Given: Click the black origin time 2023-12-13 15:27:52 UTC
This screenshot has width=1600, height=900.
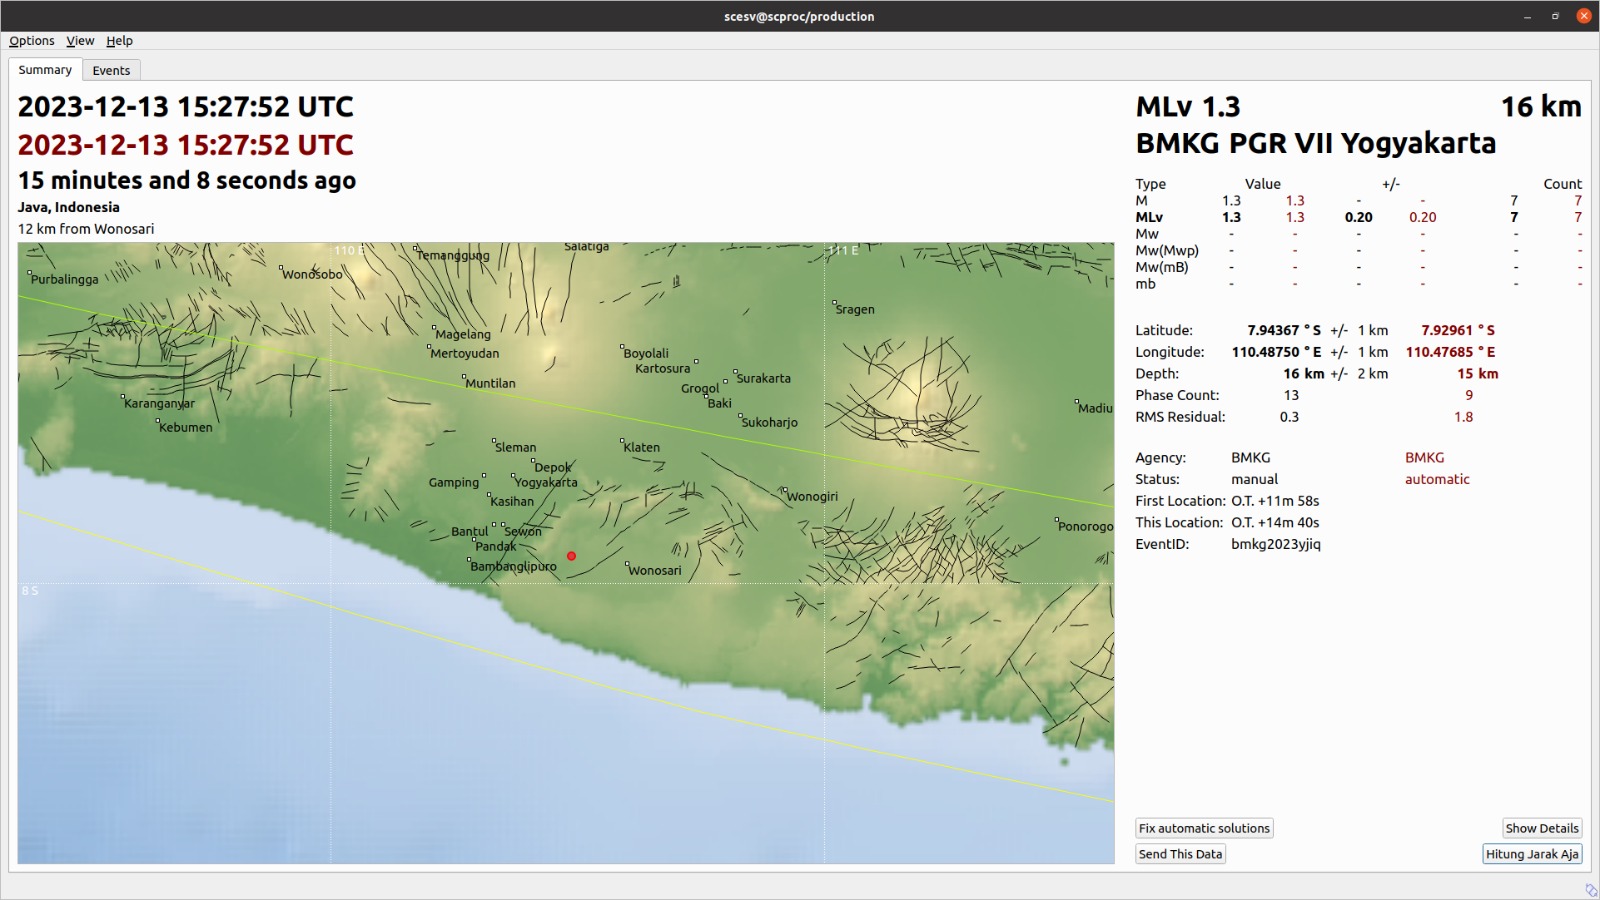Looking at the screenshot, I should tap(186, 107).
